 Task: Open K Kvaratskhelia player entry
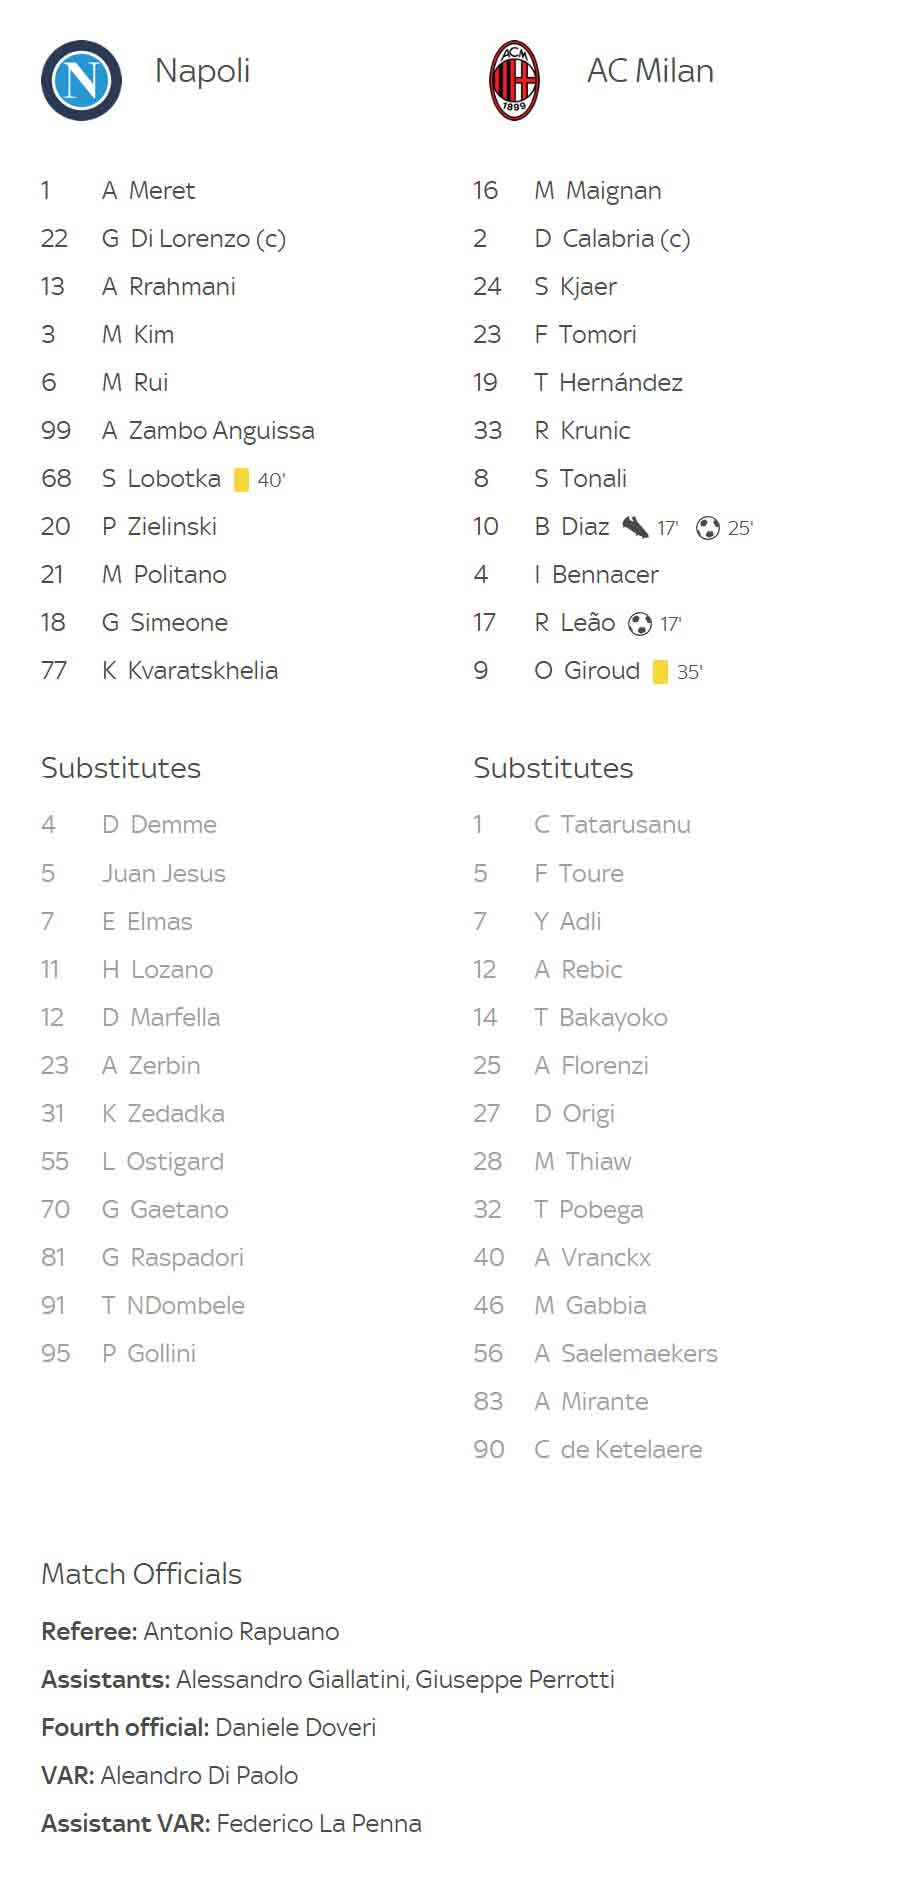(x=190, y=671)
